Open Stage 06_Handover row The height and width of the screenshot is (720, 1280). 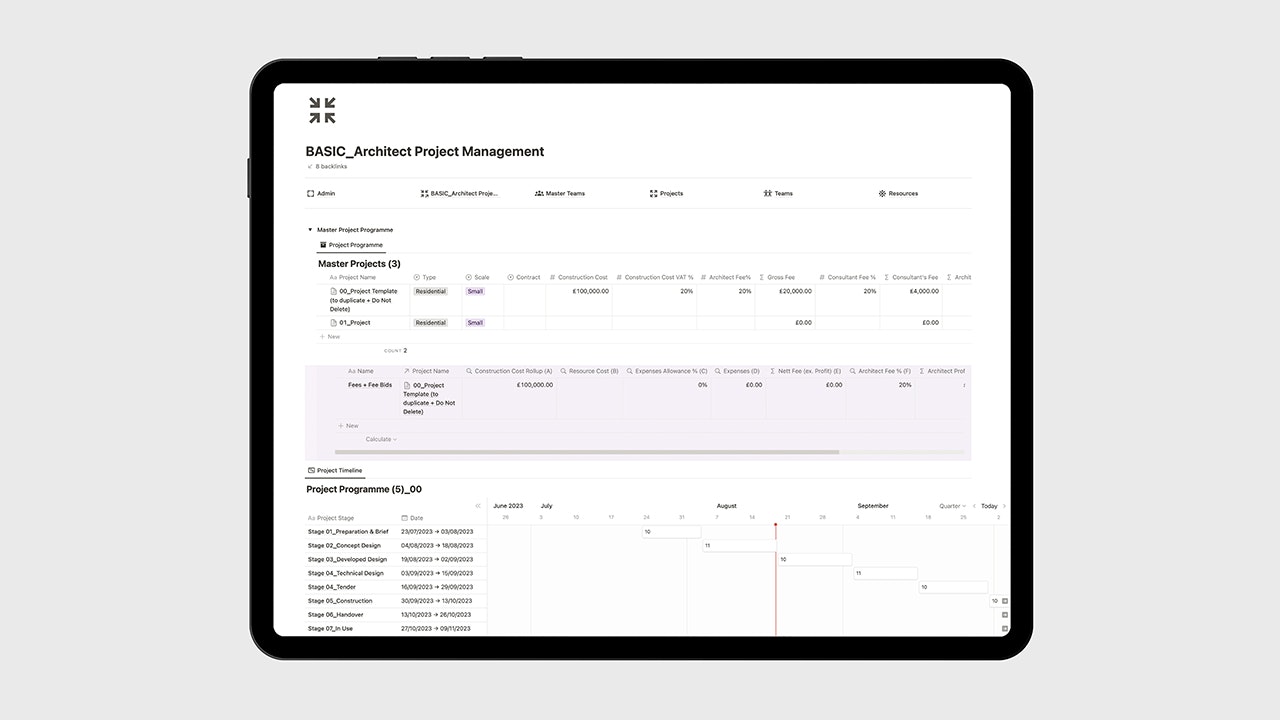[x=336, y=615]
